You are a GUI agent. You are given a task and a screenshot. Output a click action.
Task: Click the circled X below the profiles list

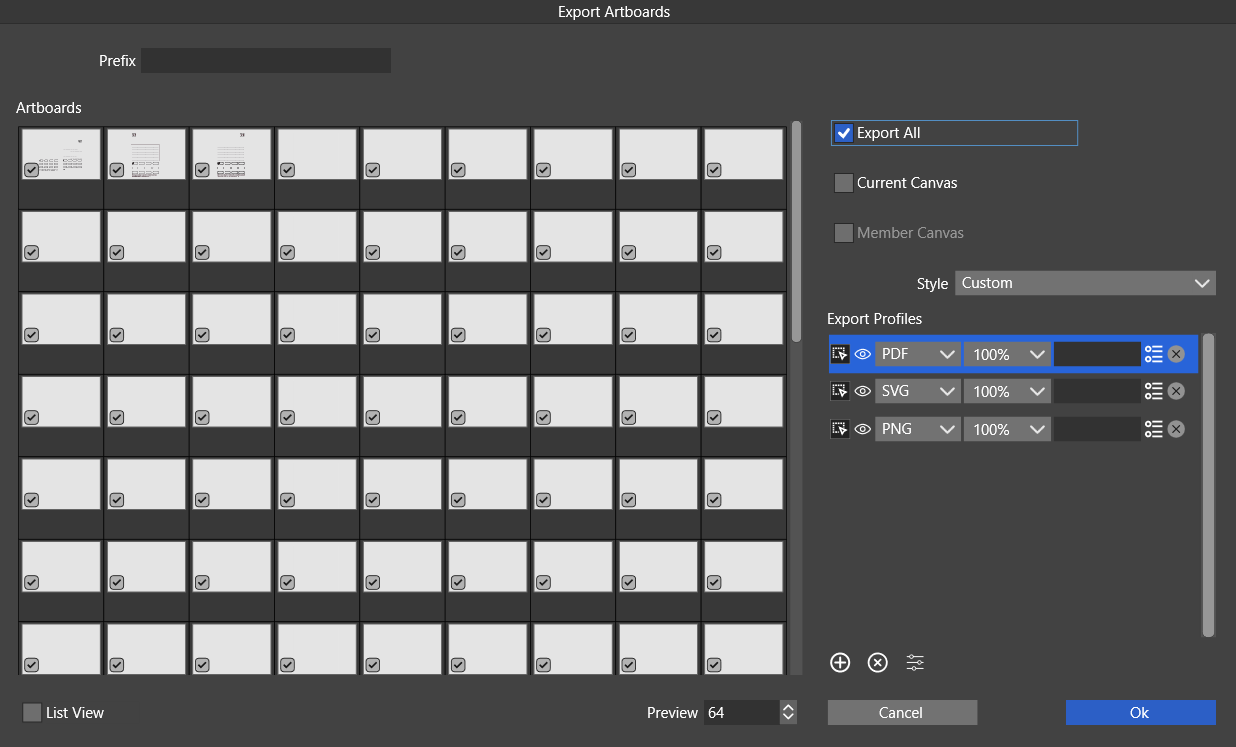tap(878, 662)
